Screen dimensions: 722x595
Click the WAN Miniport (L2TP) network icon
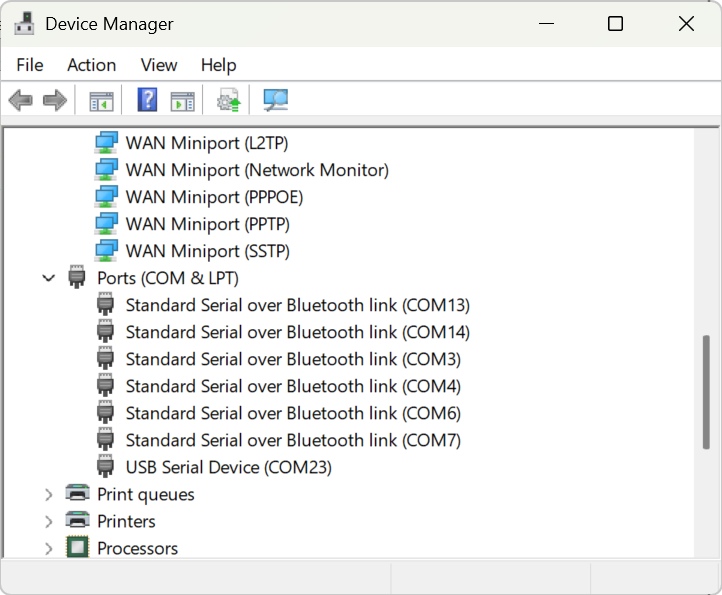pos(106,143)
